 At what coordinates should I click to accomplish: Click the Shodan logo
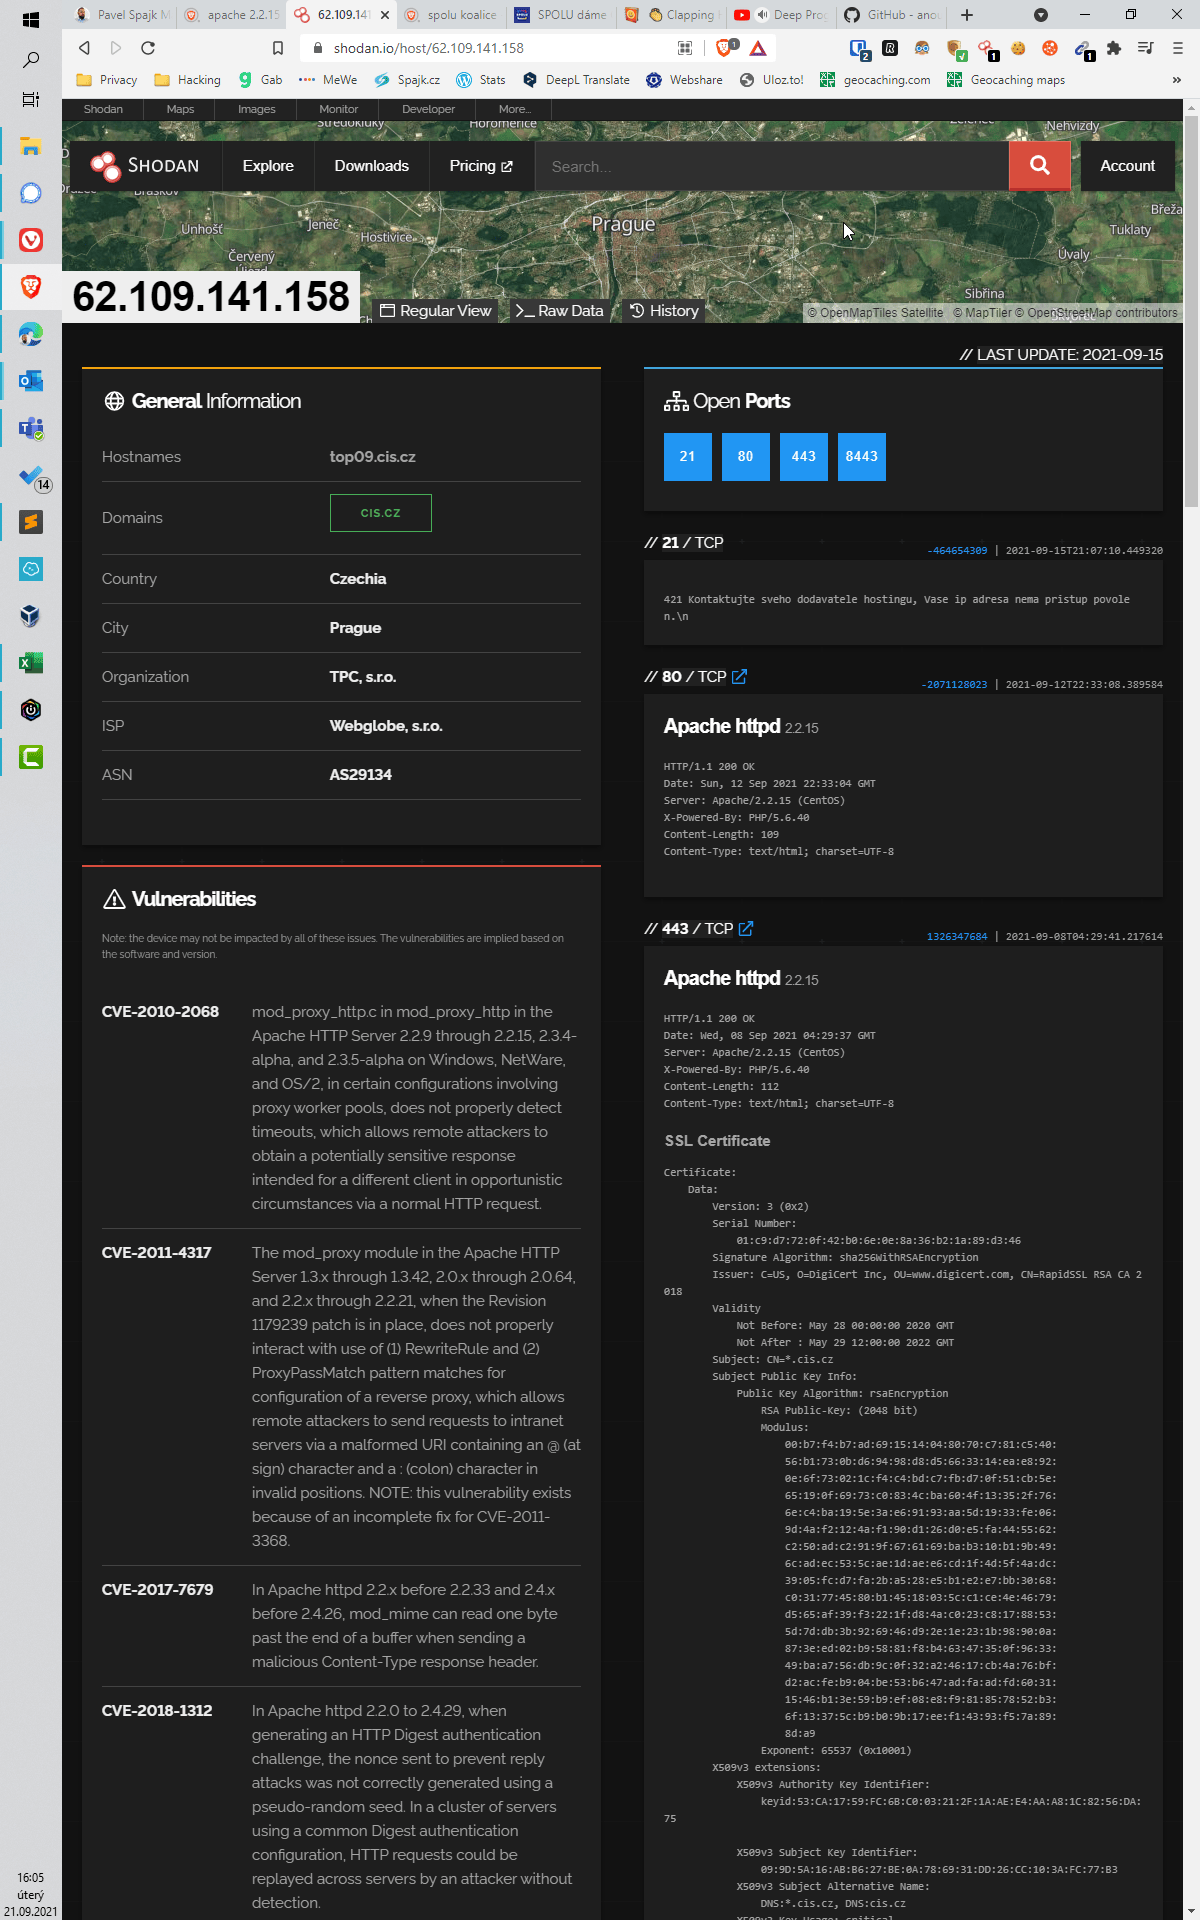(x=145, y=166)
